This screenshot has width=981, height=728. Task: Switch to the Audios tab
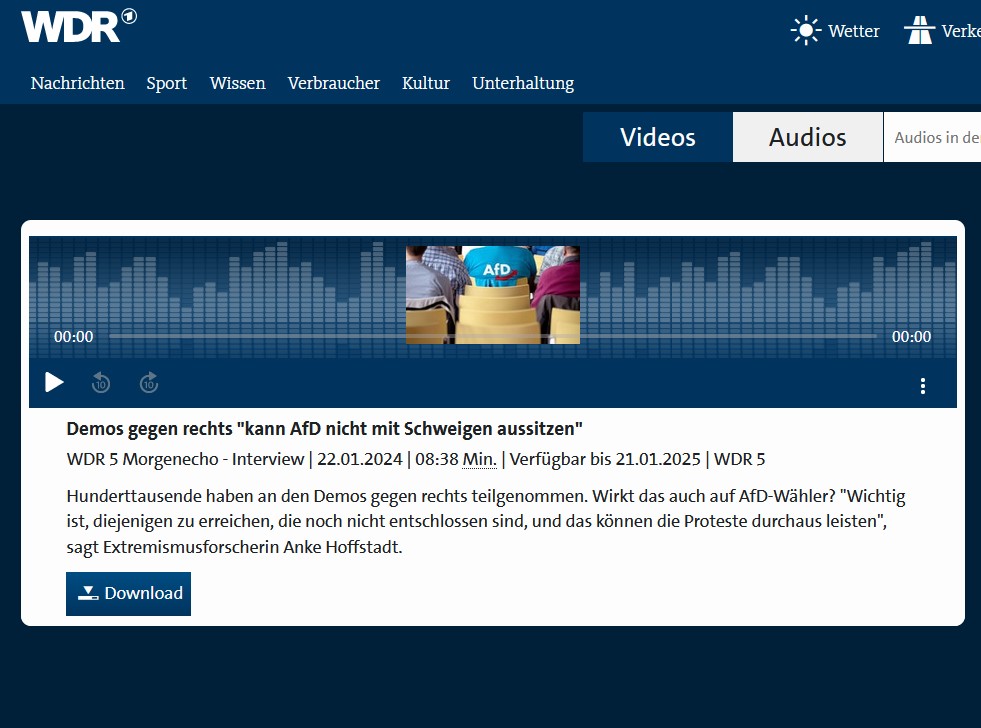(807, 137)
